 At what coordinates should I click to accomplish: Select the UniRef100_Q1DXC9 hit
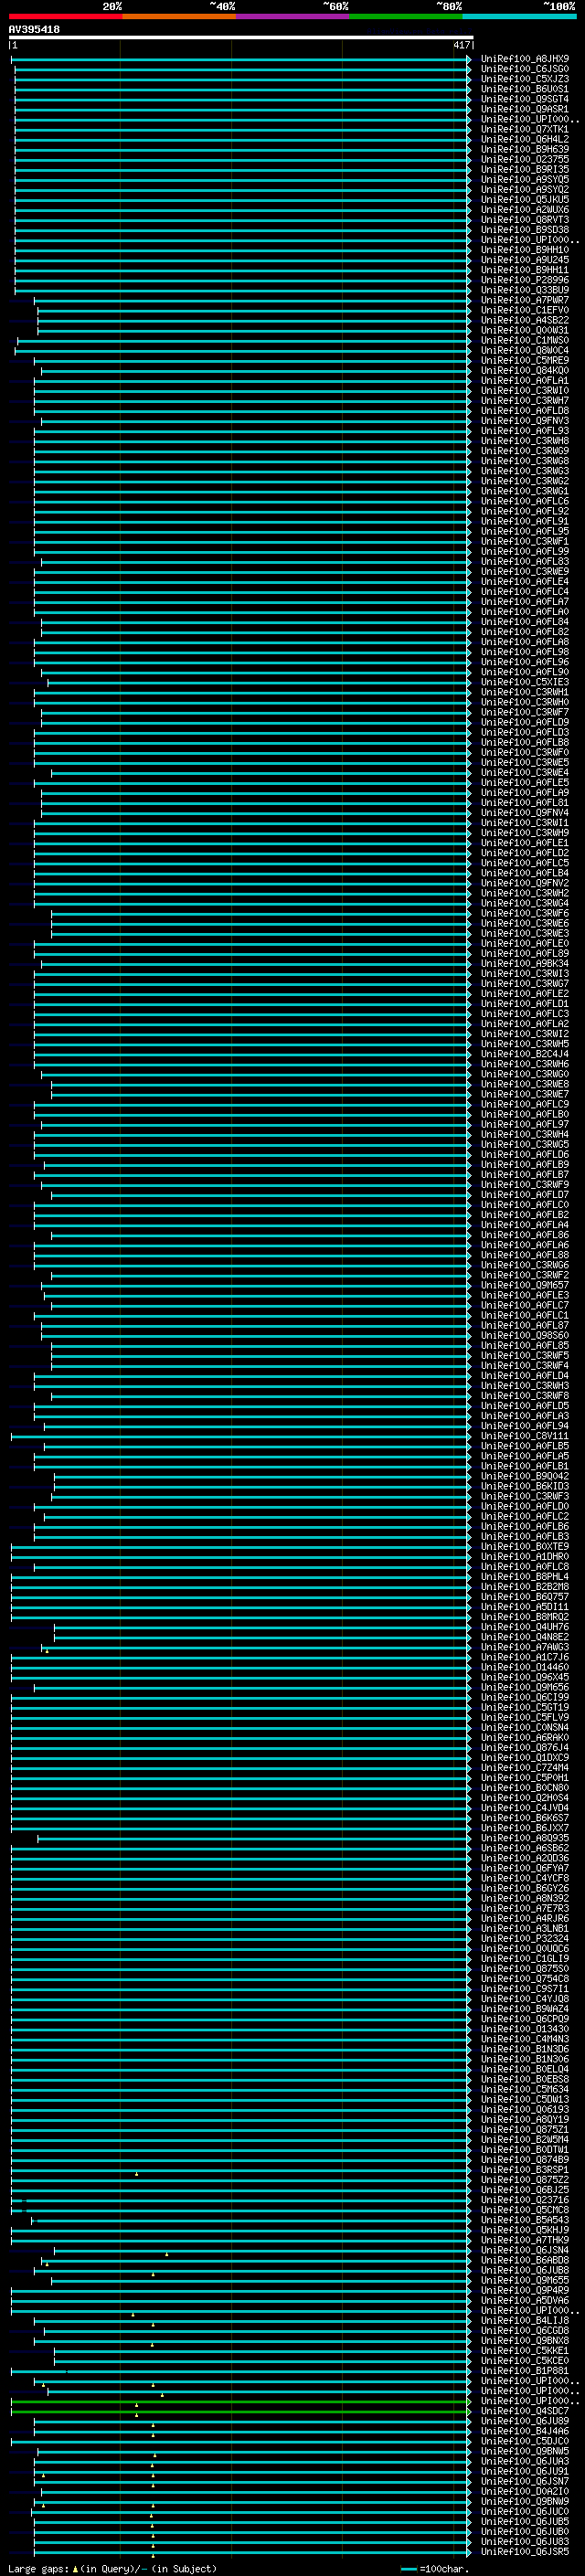[525, 1757]
